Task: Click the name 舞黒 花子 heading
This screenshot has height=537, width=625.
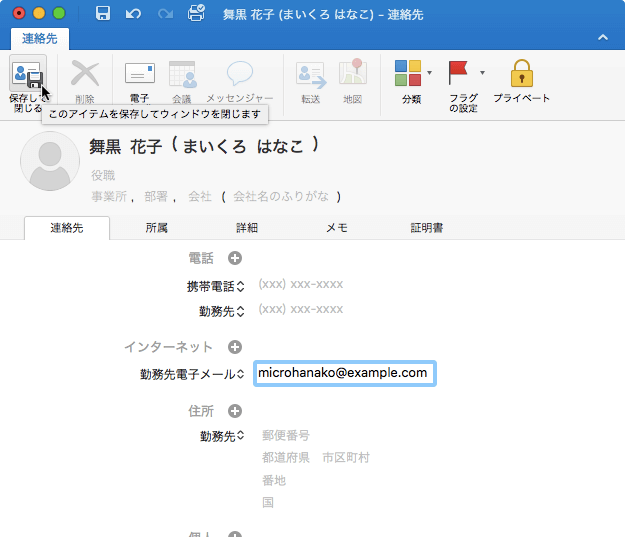Action: coord(126,147)
